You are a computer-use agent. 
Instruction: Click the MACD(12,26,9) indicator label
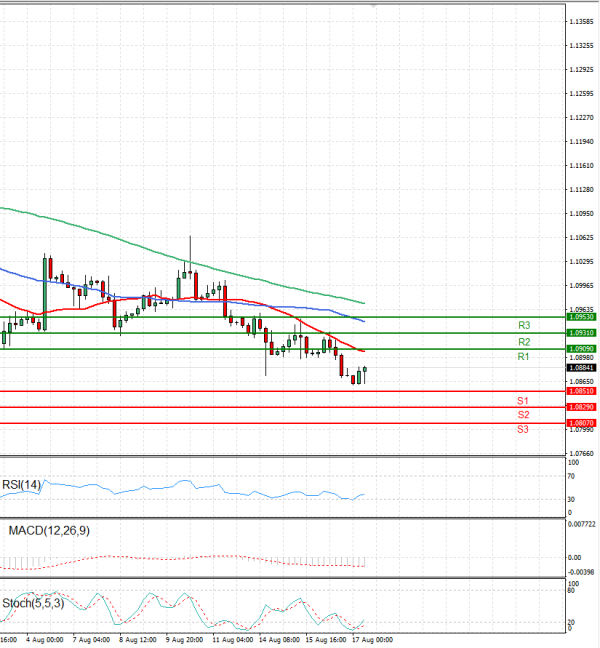coord(49,530)
